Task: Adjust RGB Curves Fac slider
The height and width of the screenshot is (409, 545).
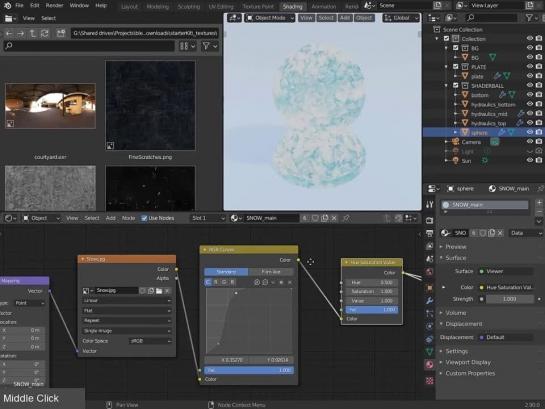Action: click(x=249, y=370)
